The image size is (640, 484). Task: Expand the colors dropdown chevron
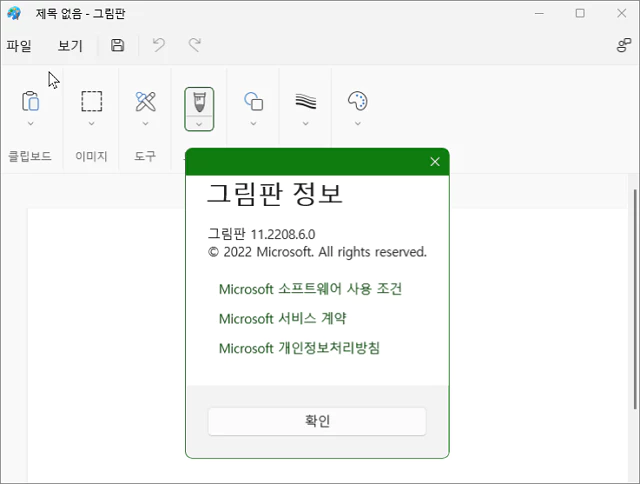(x=358, y=123)
